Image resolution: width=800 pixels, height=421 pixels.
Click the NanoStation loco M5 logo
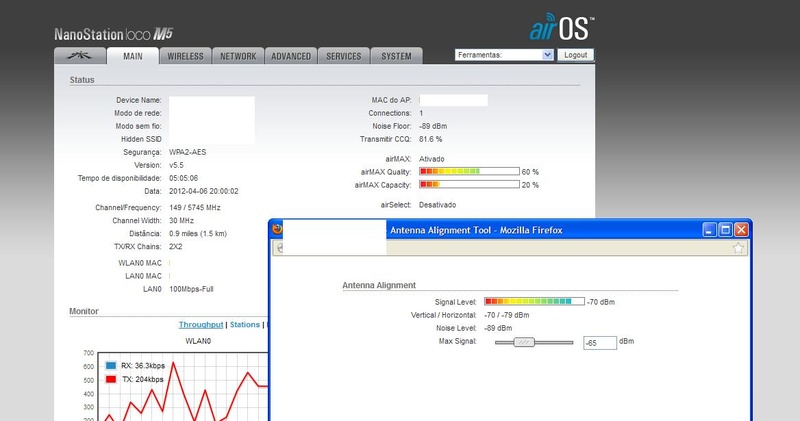[113, 34]
